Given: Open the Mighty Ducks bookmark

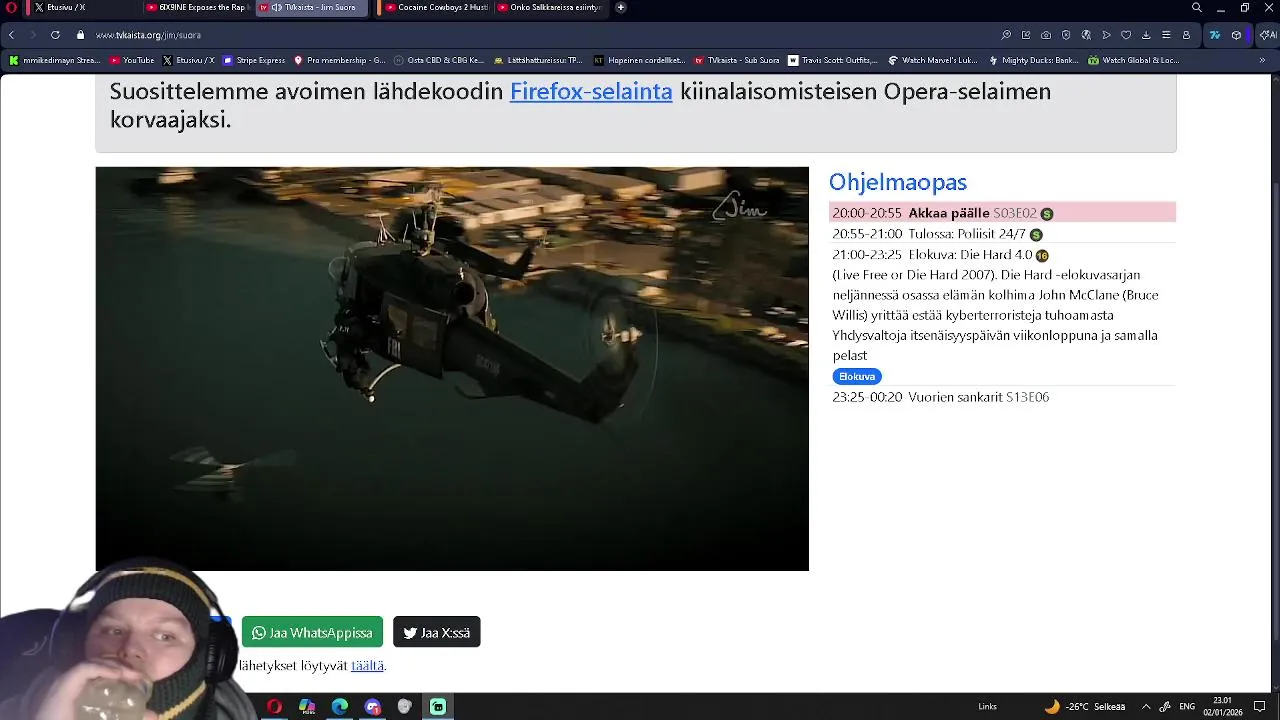Looking at the screenshot, I should (1033, 60).
